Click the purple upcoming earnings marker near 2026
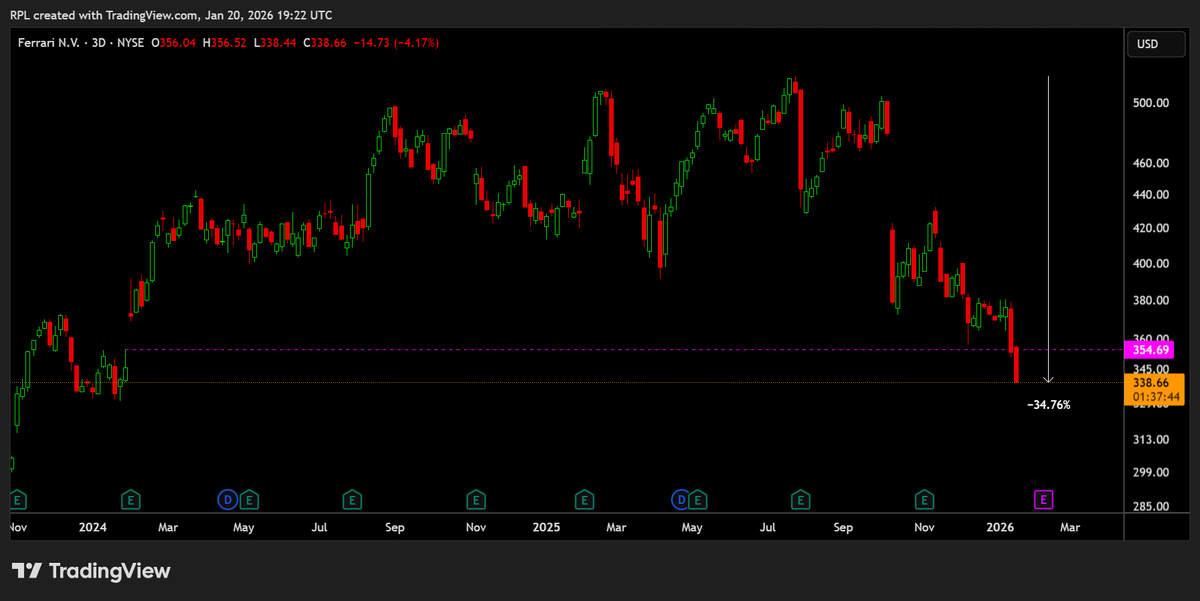 point(1043,499)
